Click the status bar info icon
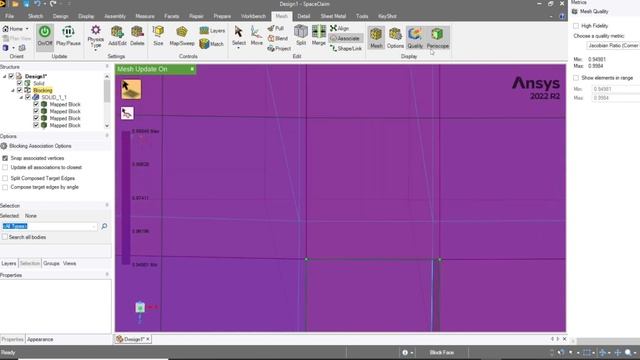Viewport: 640px width, 360px height. click(405, 352)
